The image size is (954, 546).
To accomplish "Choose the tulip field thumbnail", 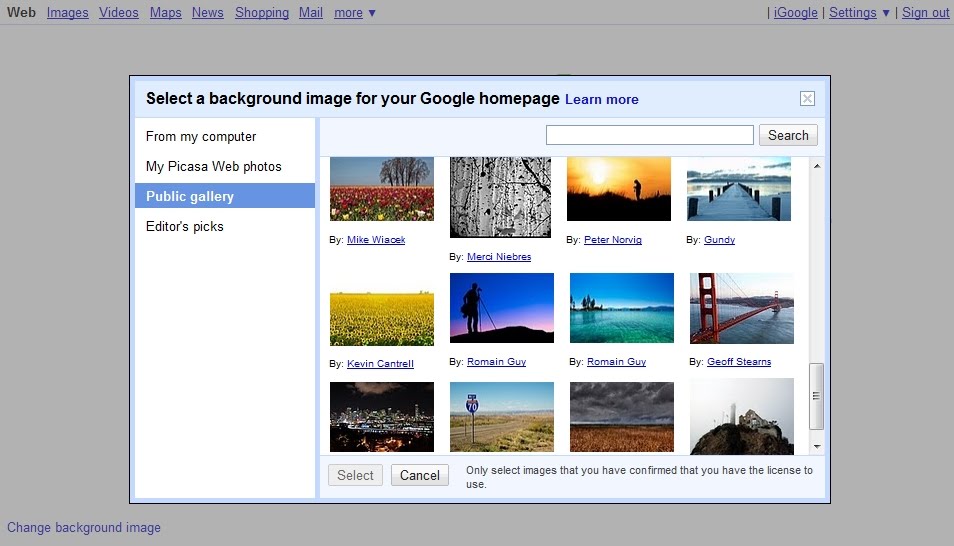I will click(x=381, y=189).
